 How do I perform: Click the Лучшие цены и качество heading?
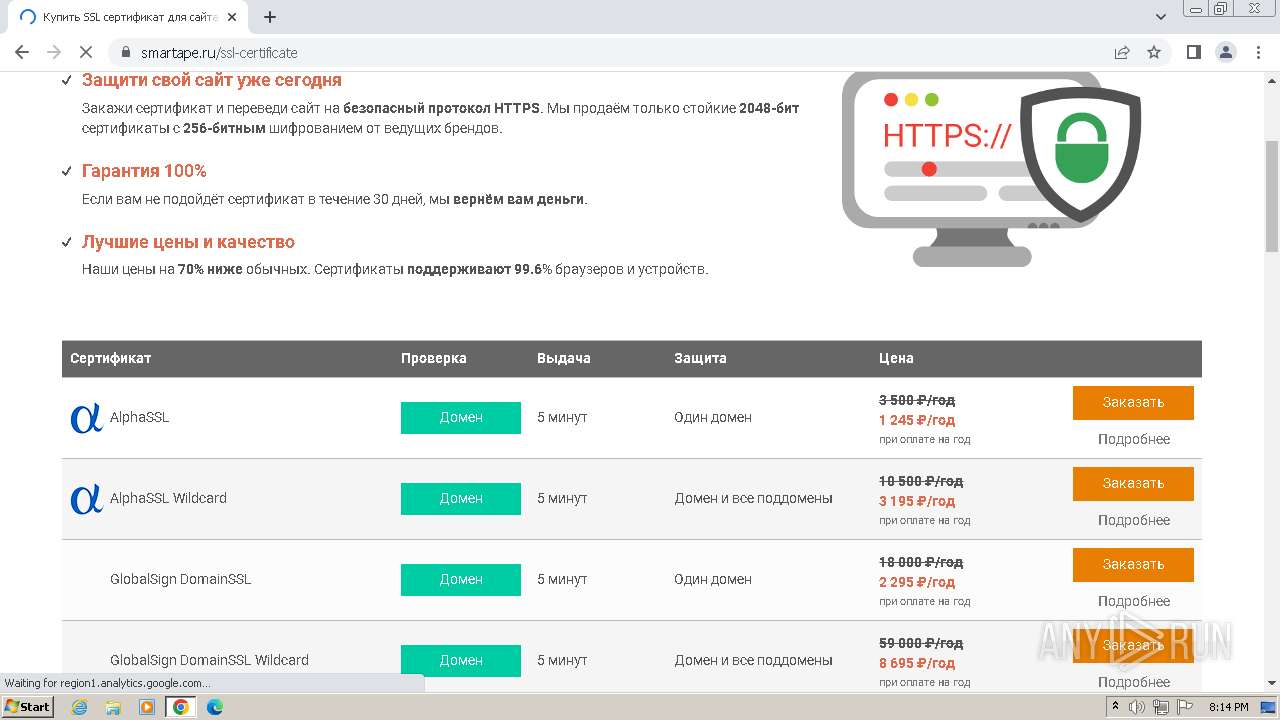tap(188, 242)
